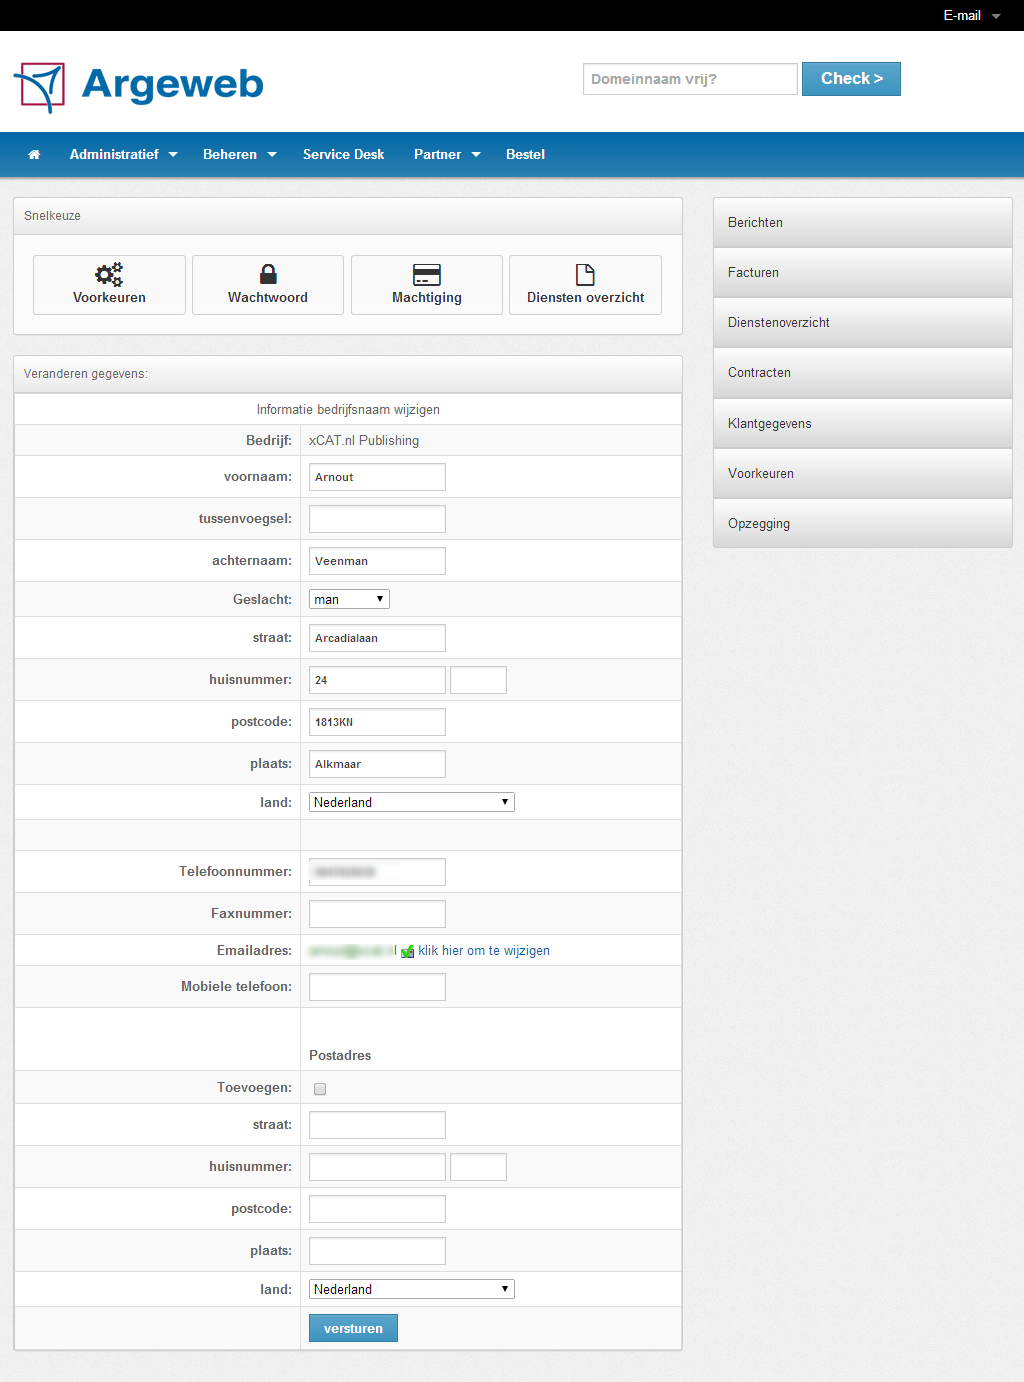Open Wachtwoord lock shortcut
This screenshot has width=1024, height=1382.
point(268,285)
